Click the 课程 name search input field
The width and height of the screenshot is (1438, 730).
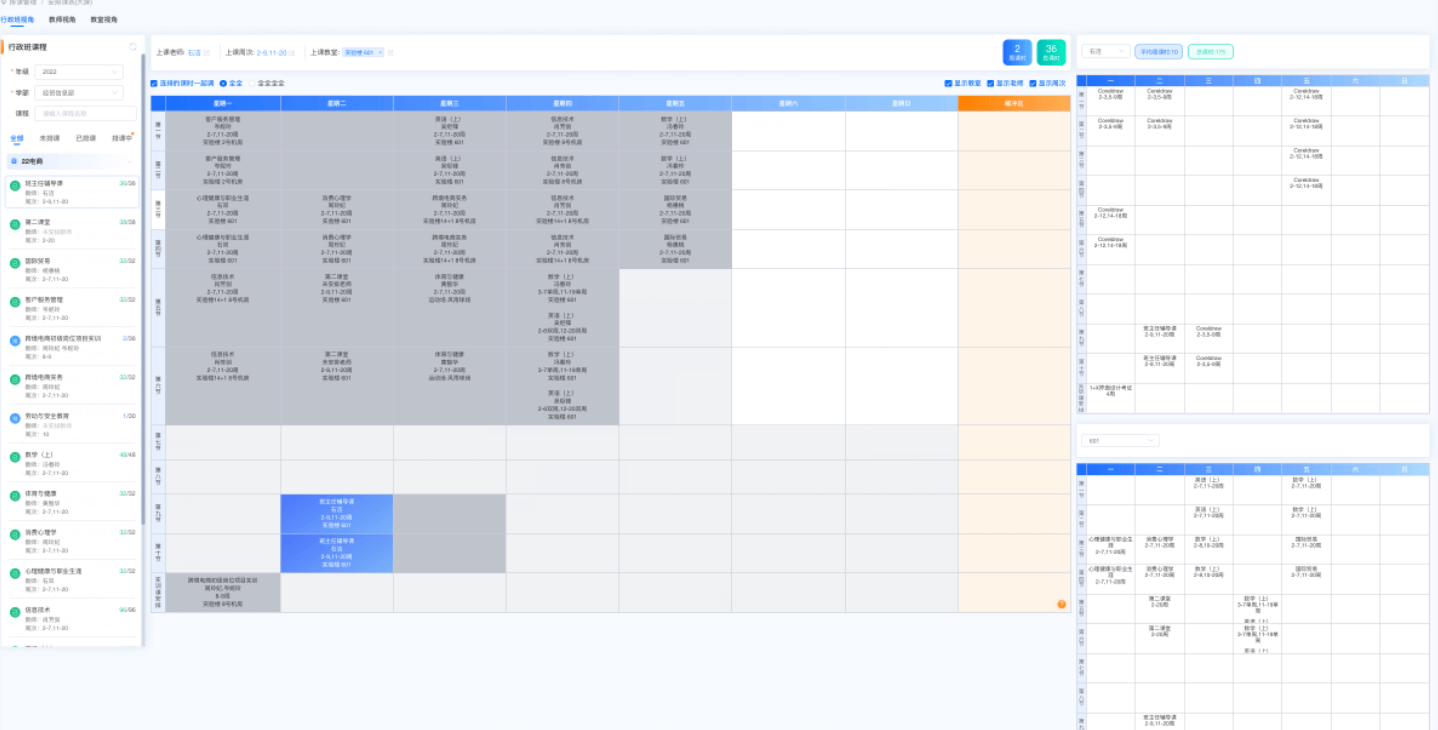(x=87, y=114)
